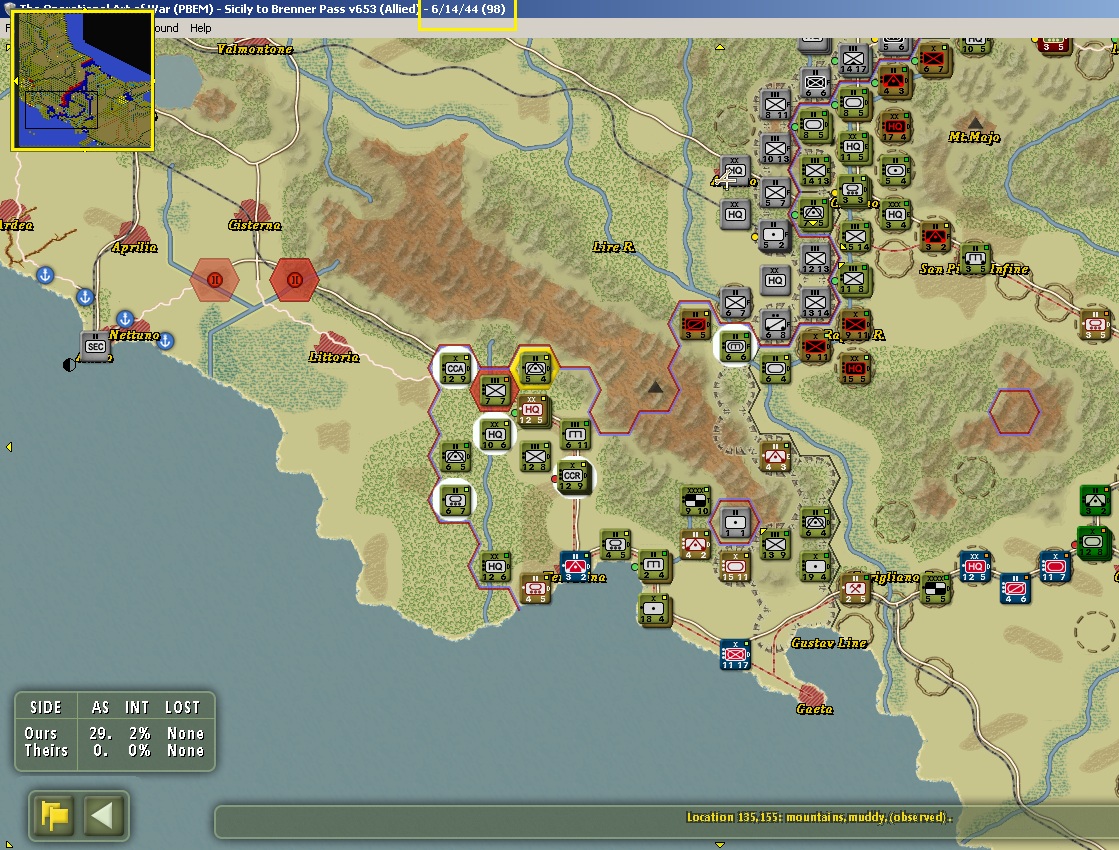Select the blue HQ 12-5 unit

(x=974, y=567)
